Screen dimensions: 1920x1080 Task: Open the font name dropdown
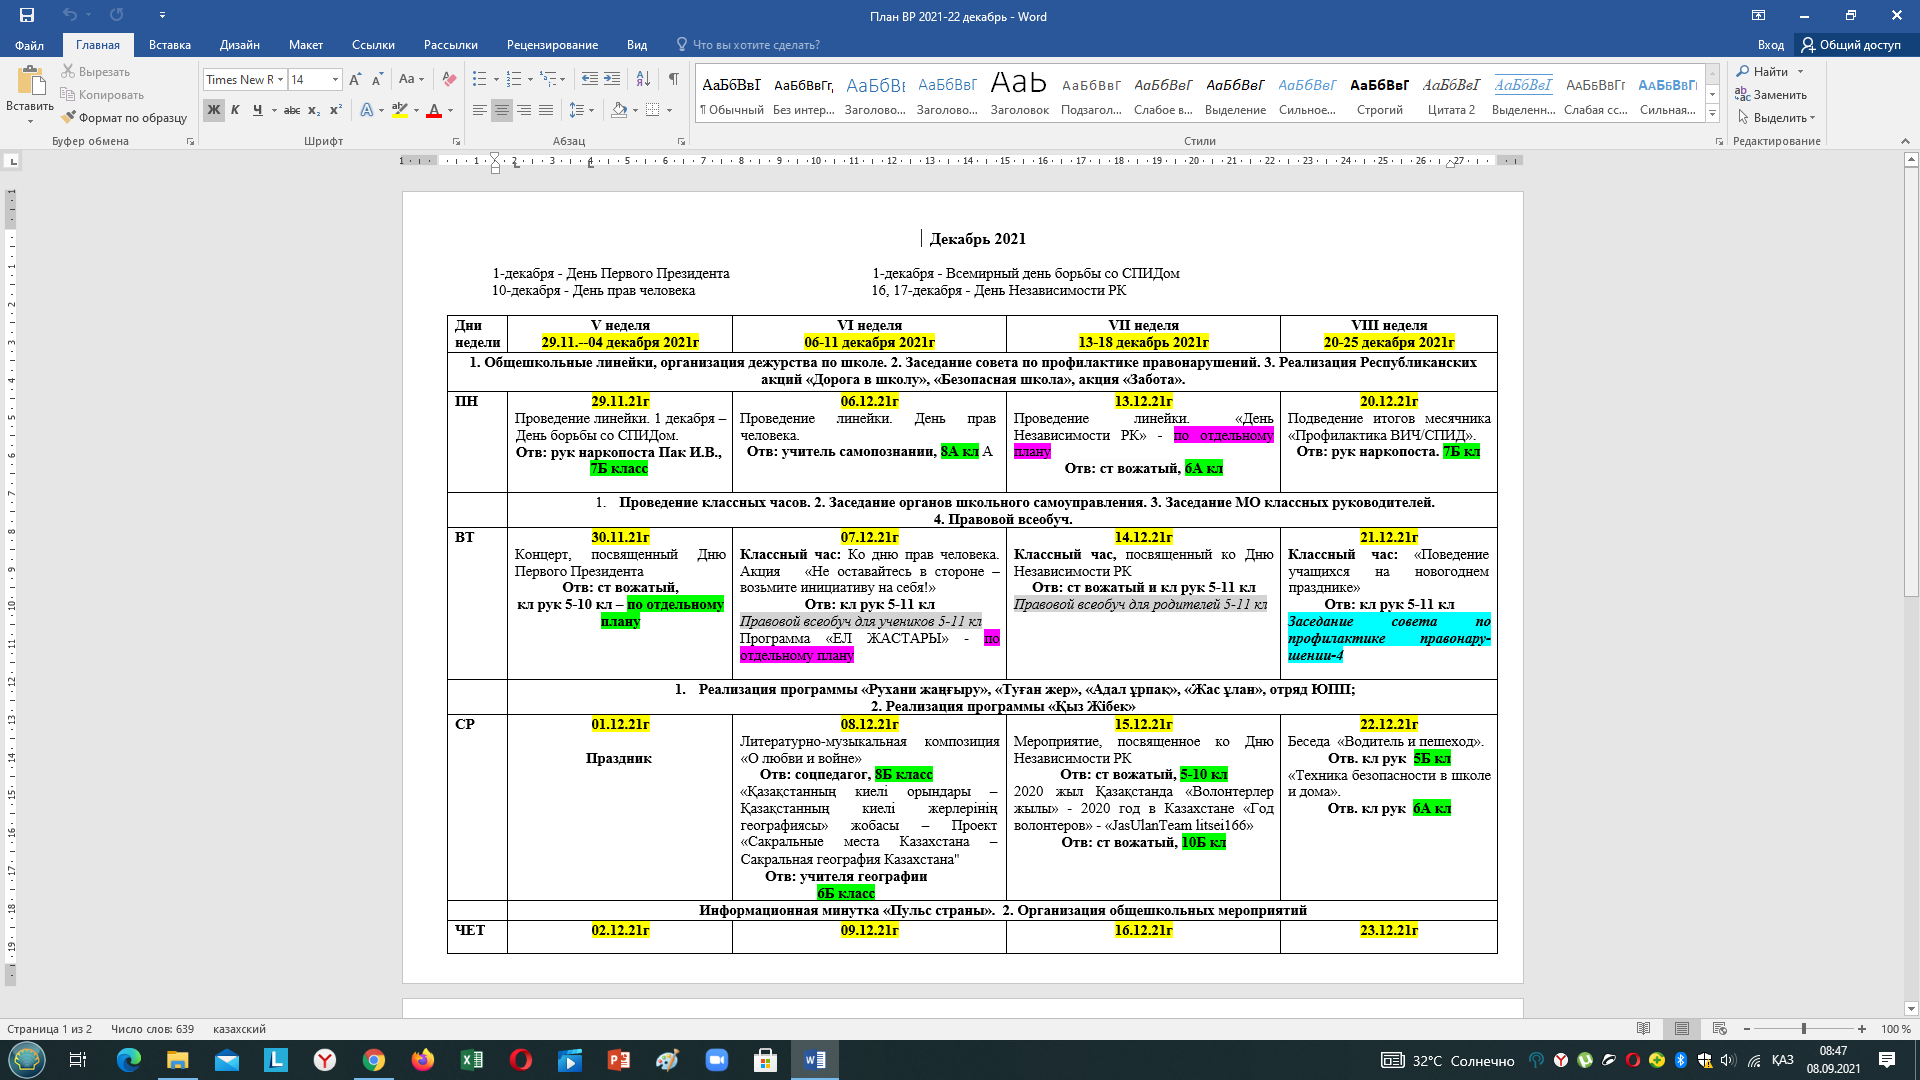[x=281, y=79]
